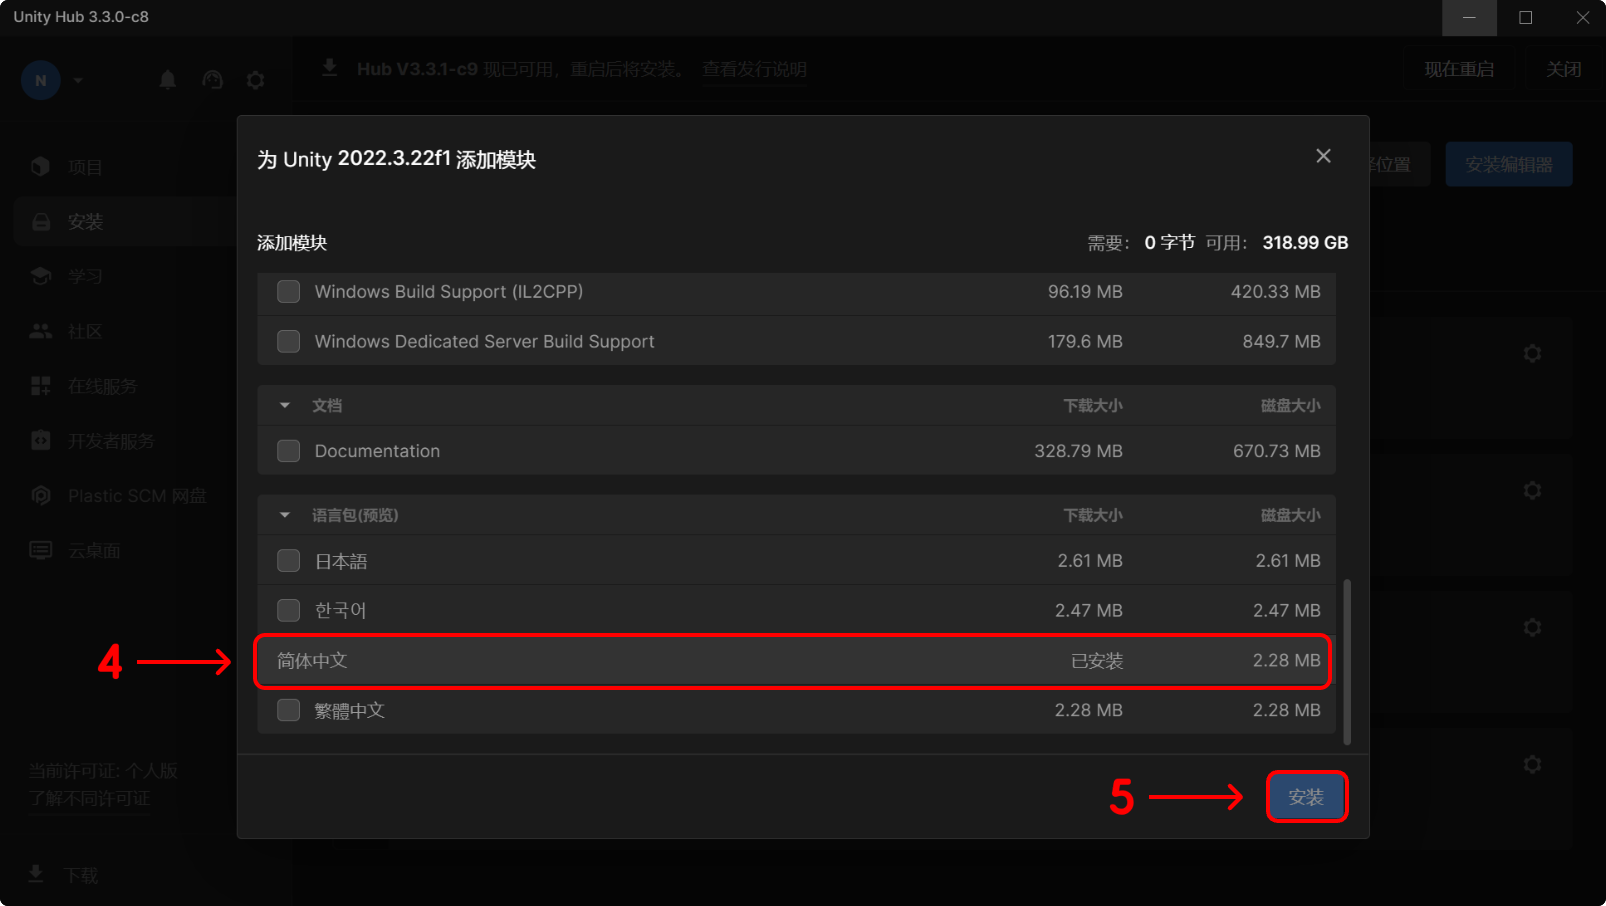Click 安装编辑器 install editor button

tap(1508, 164)
